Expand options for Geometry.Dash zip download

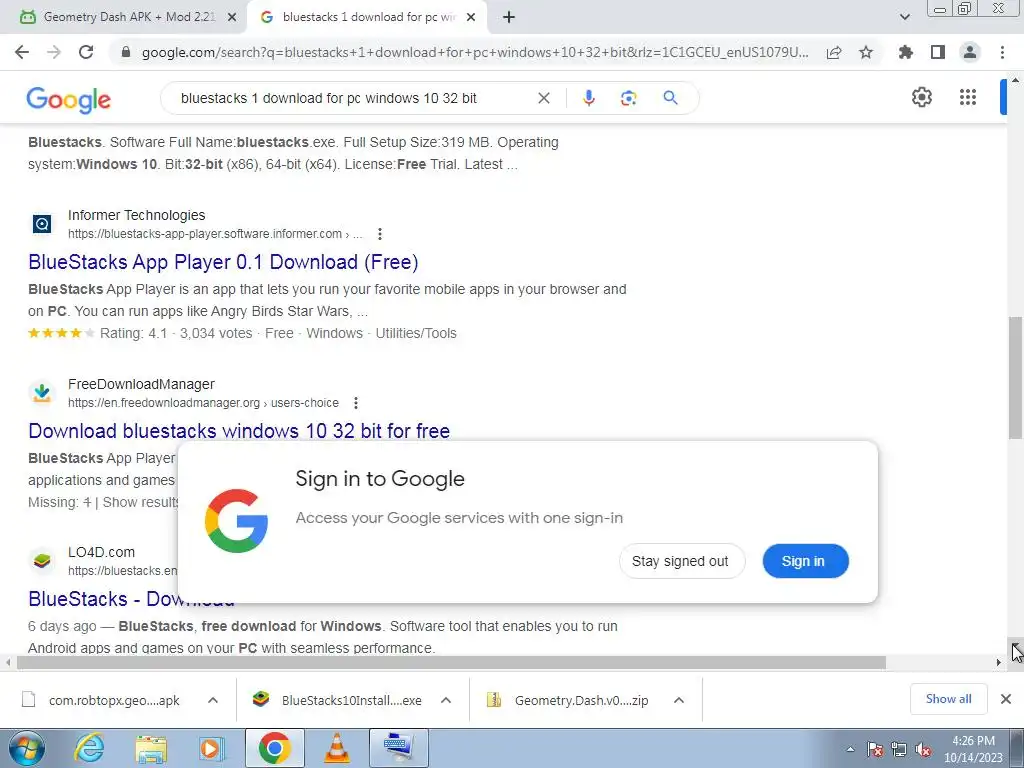coord(679,700)
